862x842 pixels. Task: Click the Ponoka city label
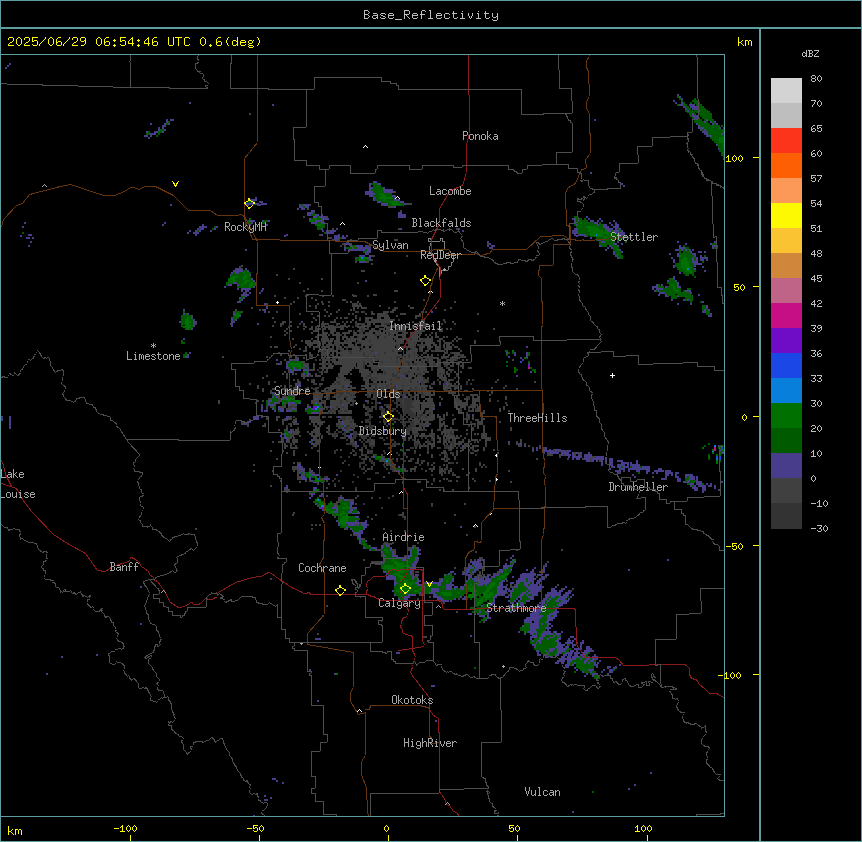(480, 136)
